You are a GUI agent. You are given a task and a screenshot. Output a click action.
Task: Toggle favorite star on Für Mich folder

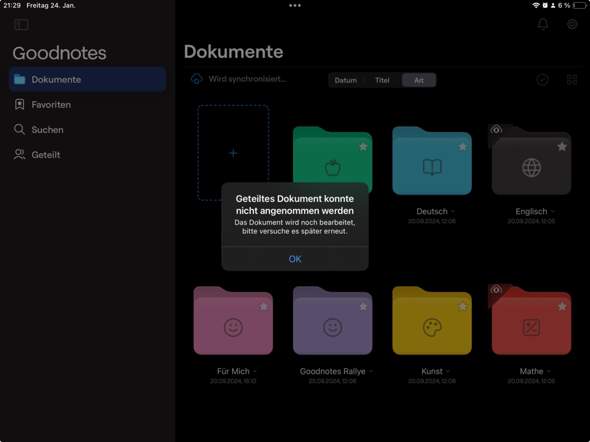(264, 307)
